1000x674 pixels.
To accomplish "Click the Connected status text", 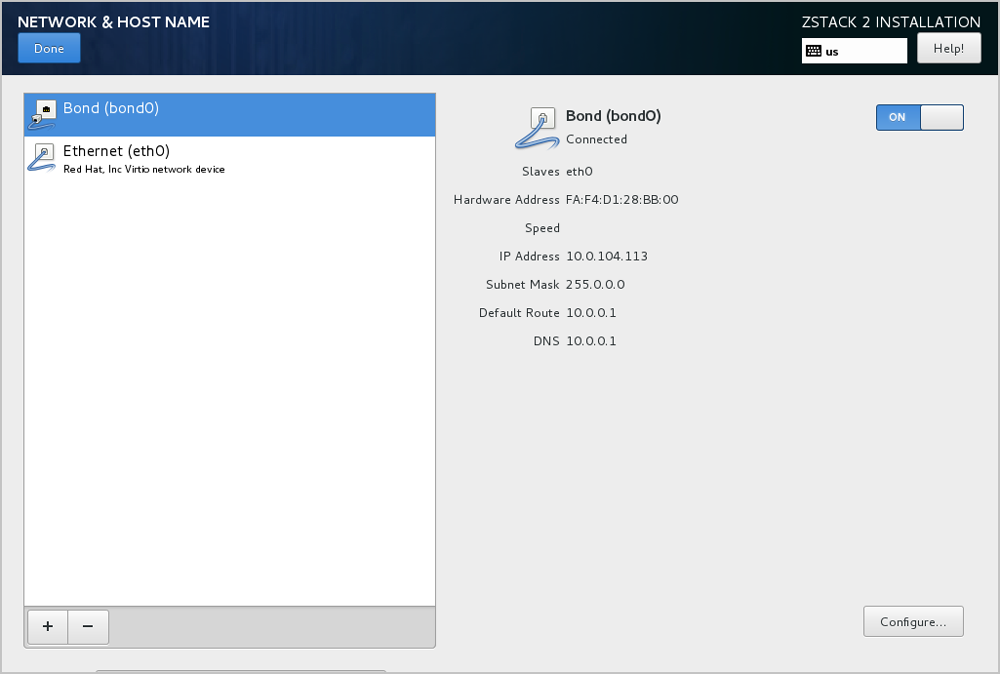I will pos(596,140).
